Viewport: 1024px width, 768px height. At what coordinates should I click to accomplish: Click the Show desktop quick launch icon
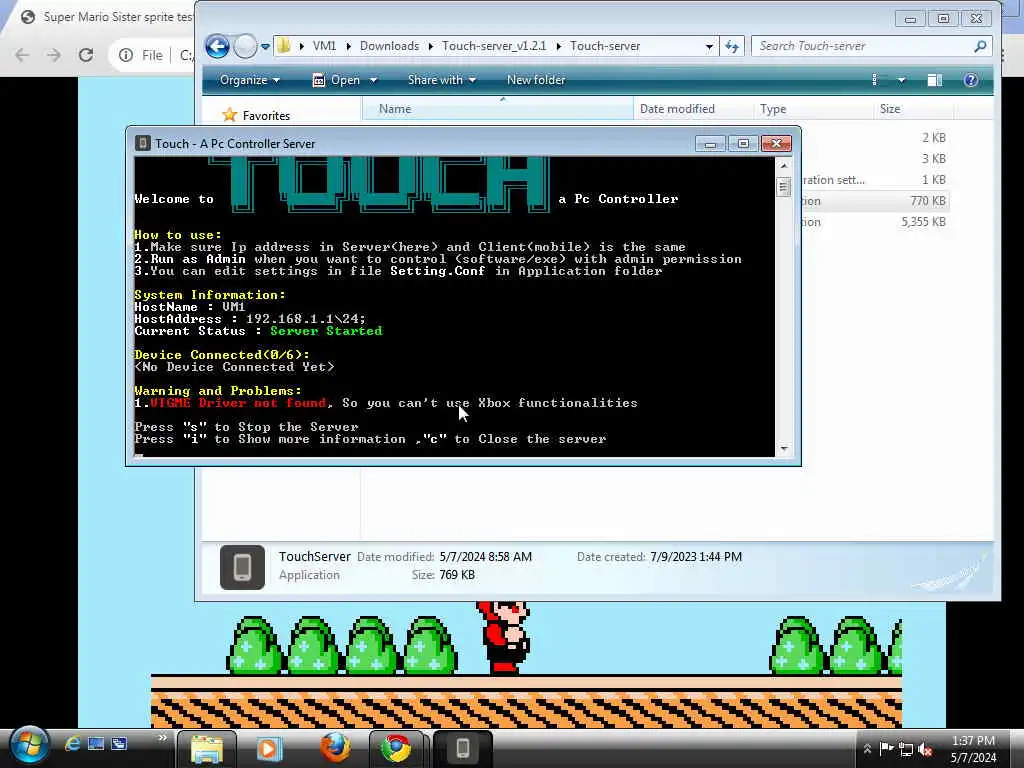(x=96, y=743)
